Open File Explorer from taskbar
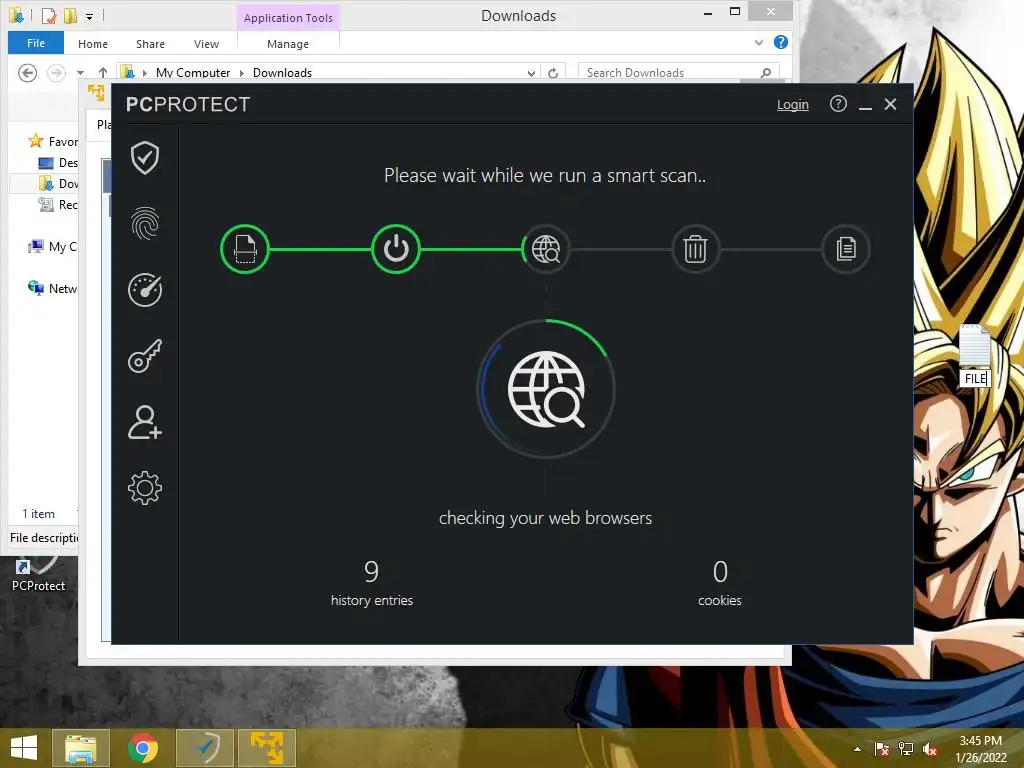The width and height of the screenshot is (1024, 768). [80, 748]
